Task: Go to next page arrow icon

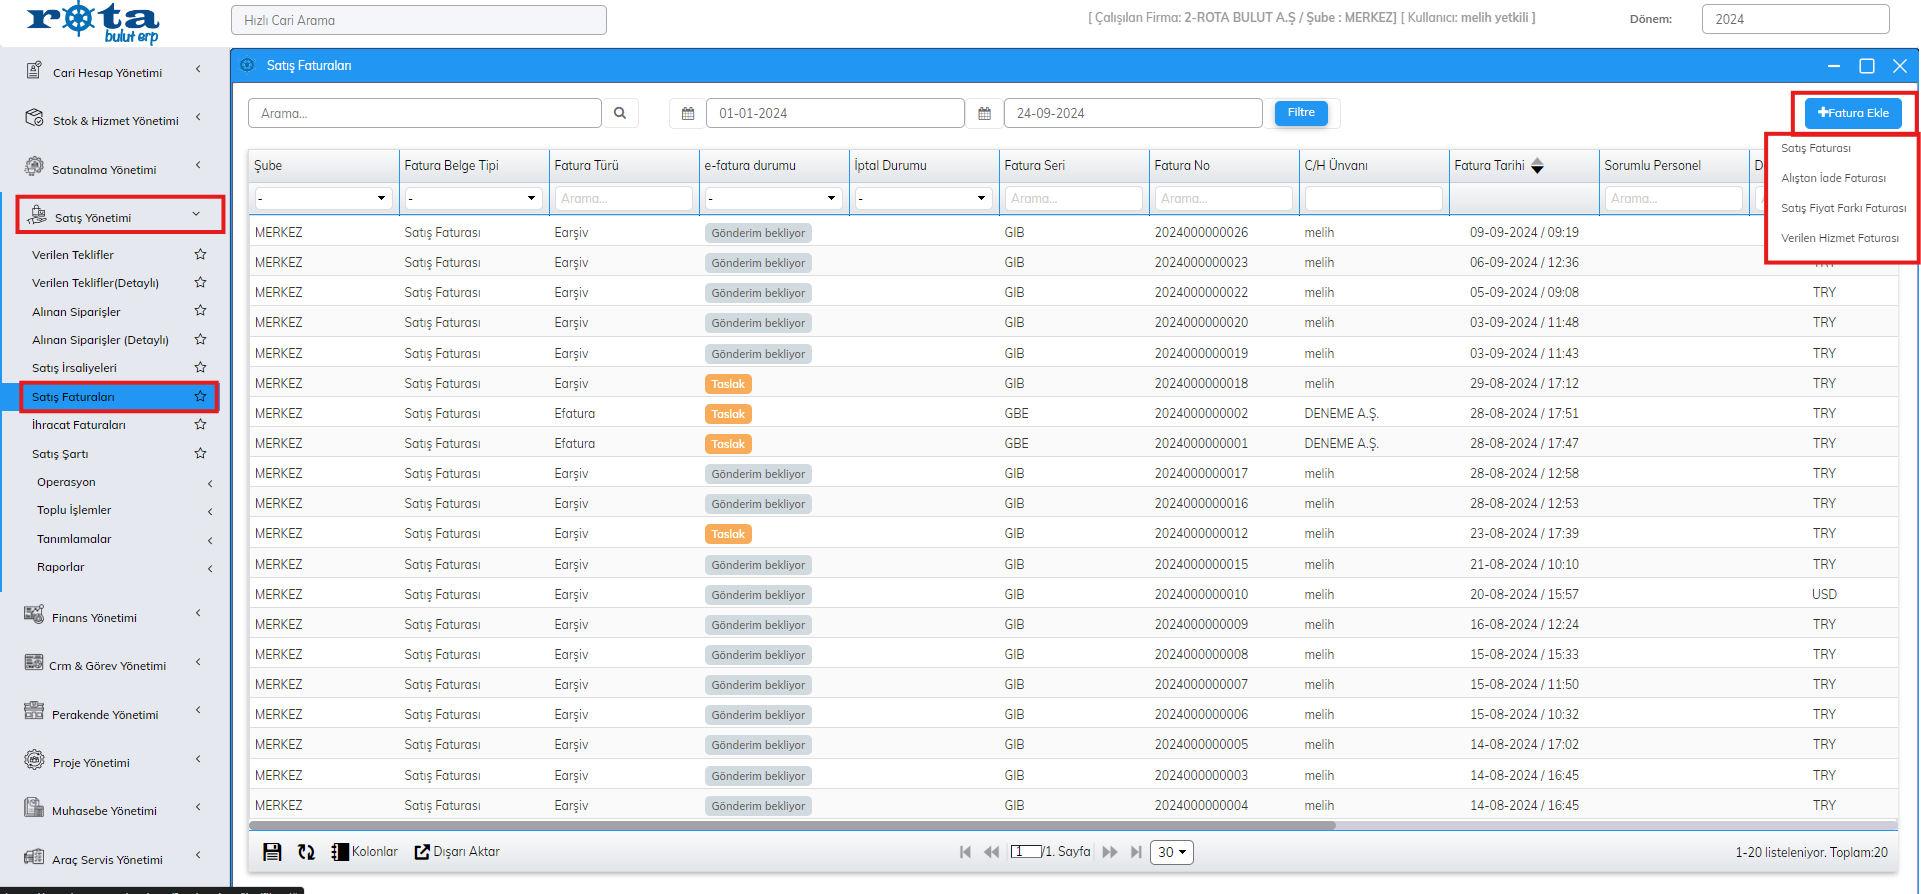Action: [x=1110, y=852]
